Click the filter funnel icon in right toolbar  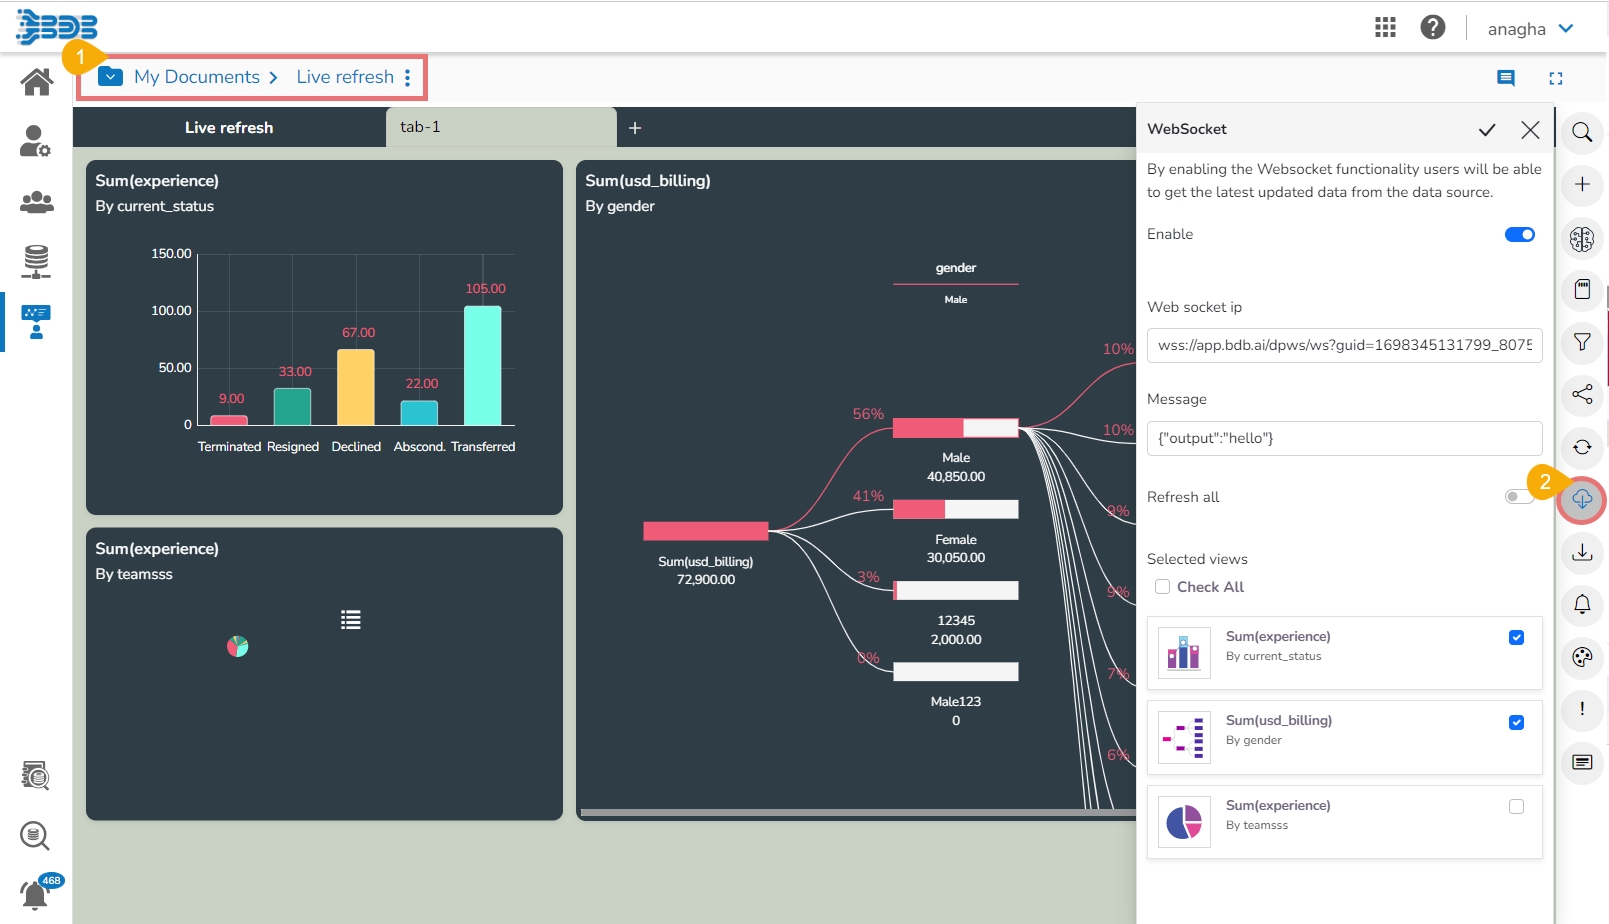coord(1582,342)
